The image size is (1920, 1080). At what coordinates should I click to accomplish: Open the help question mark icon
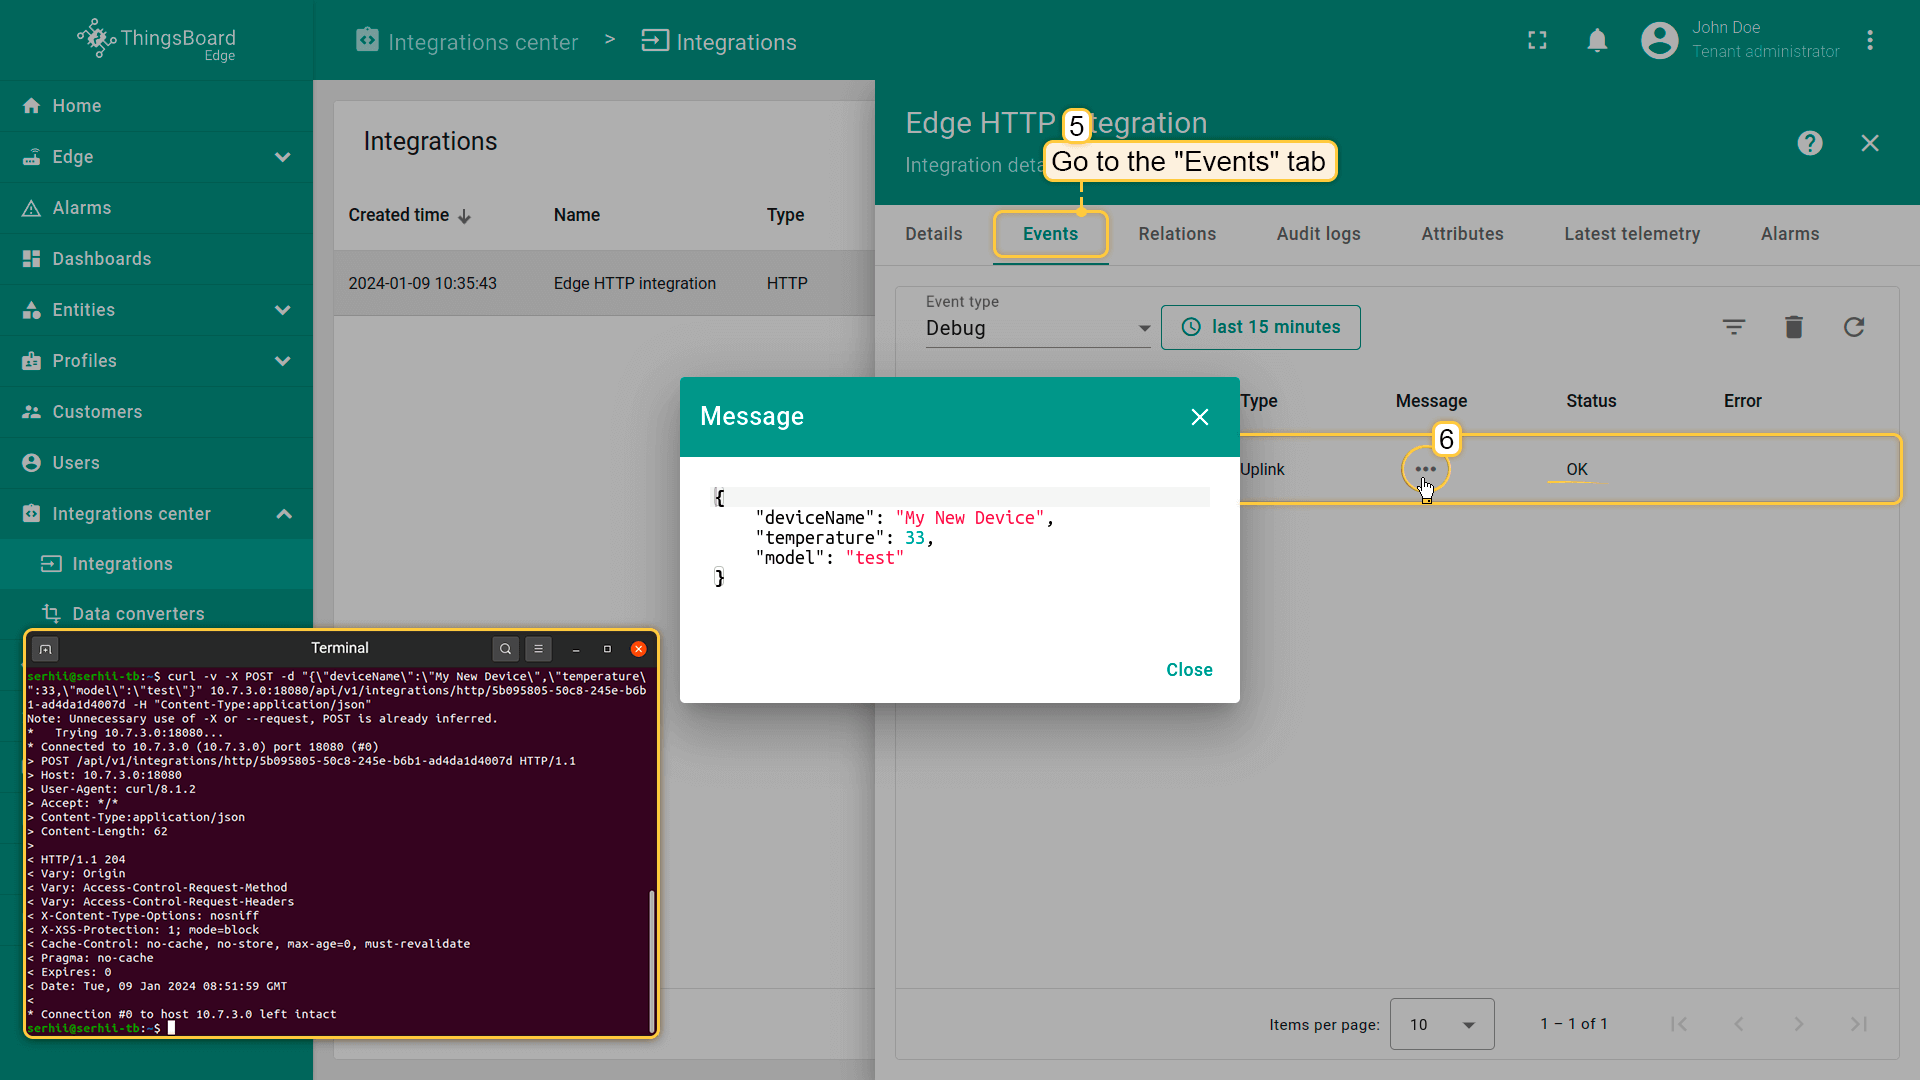[1809, 143]
